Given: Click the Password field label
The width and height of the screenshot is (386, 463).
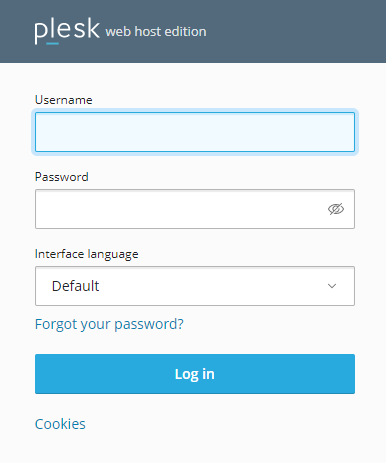Looking at the screenshot, I should (x=62, y=177).
